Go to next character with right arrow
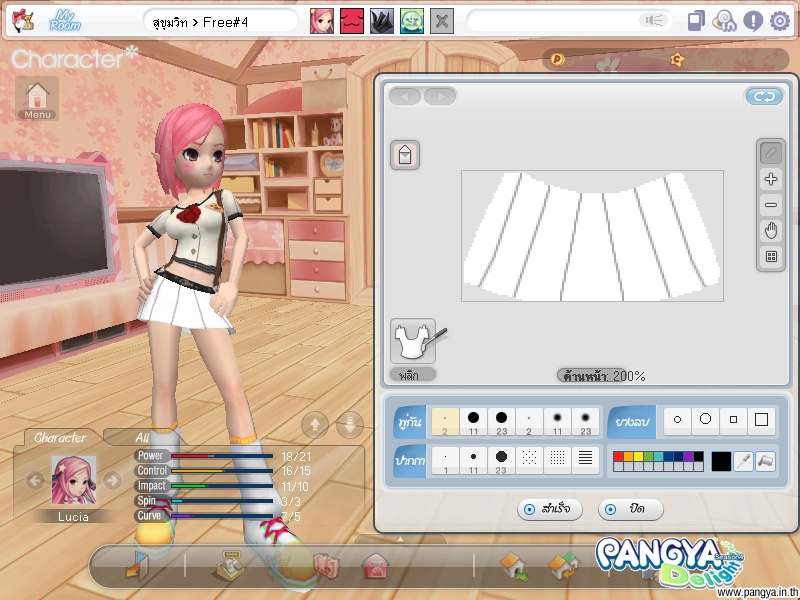The image size is (800, 600). [113, 480]
